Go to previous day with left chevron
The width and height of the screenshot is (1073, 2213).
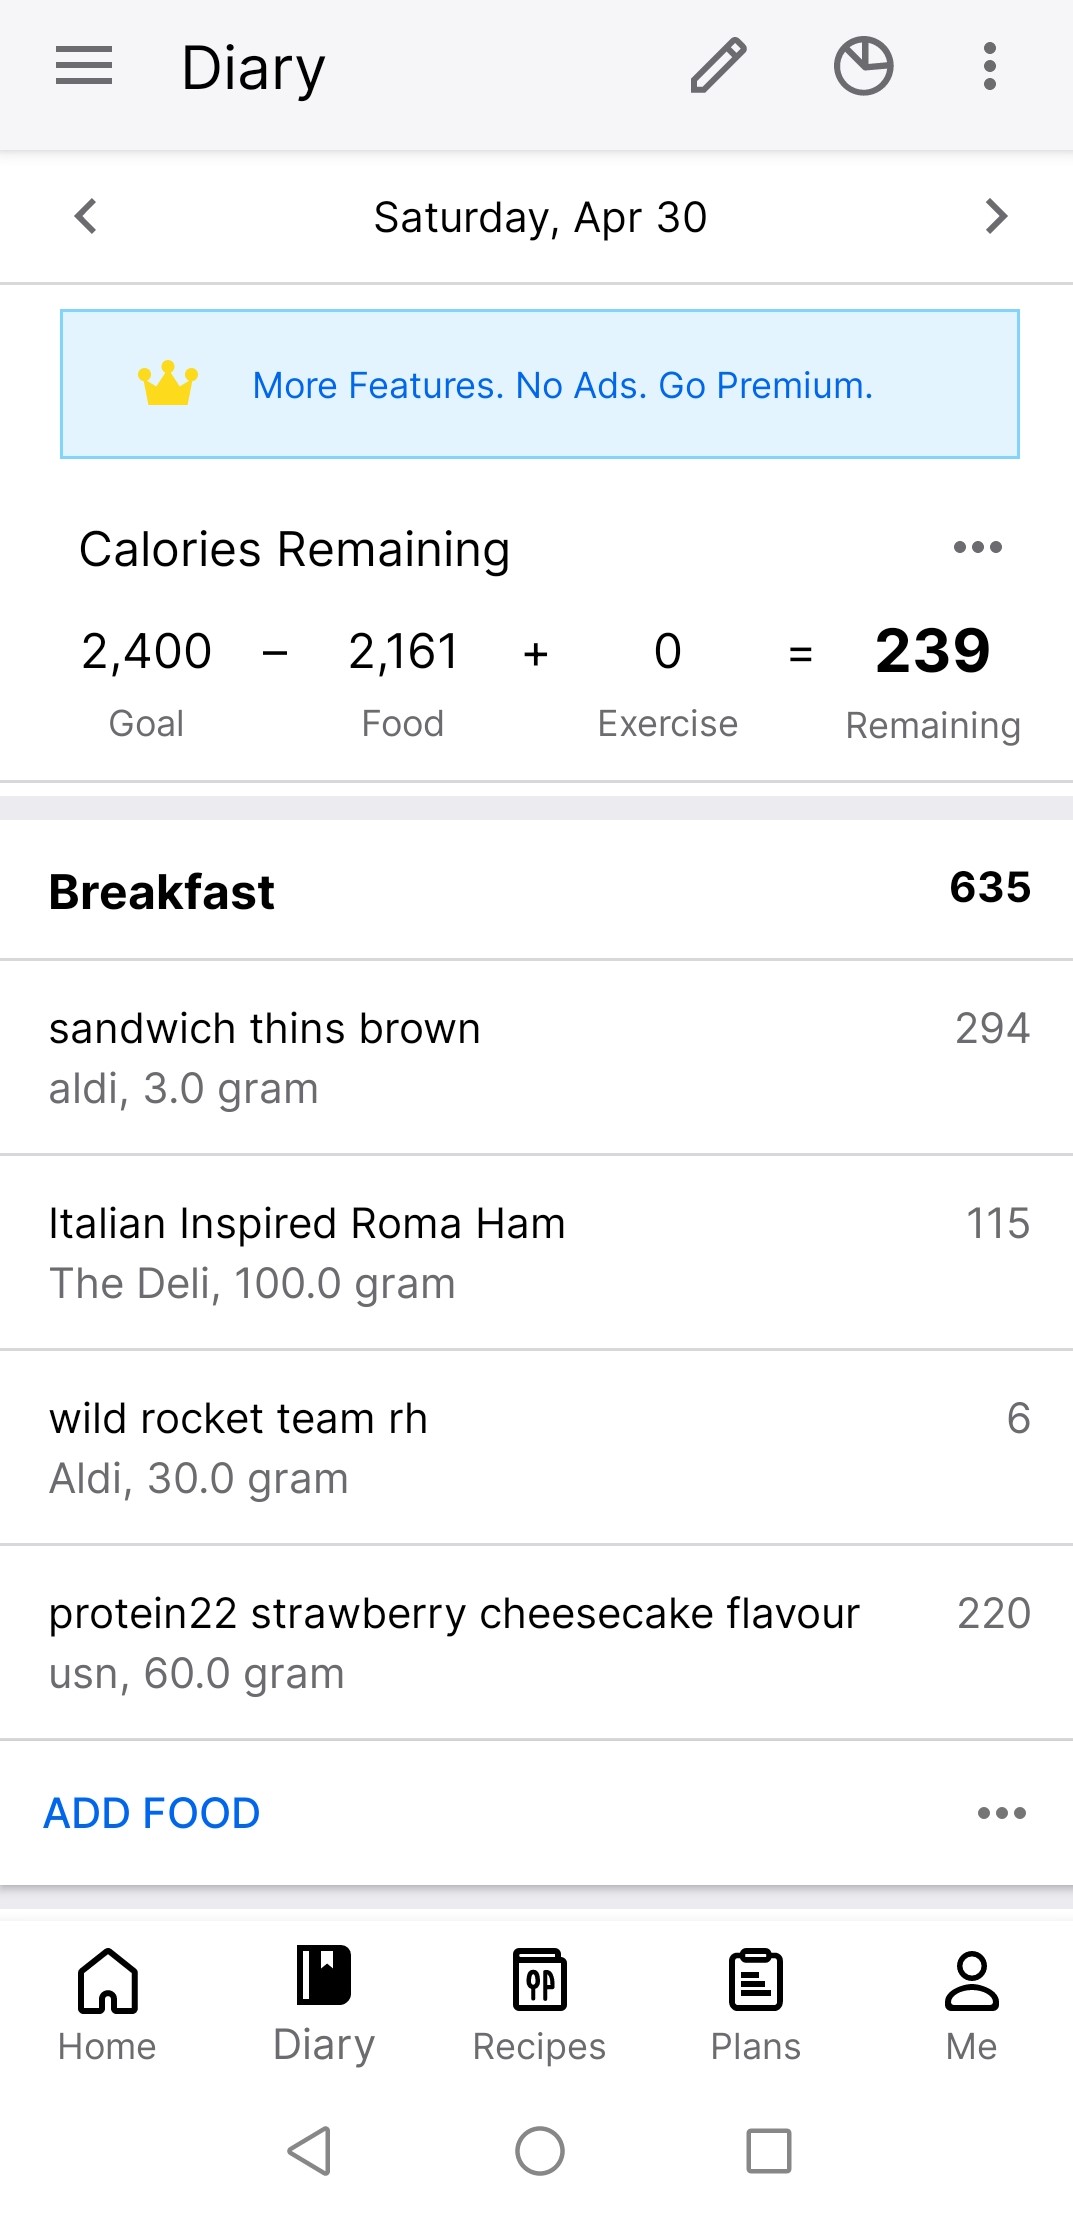87,216
